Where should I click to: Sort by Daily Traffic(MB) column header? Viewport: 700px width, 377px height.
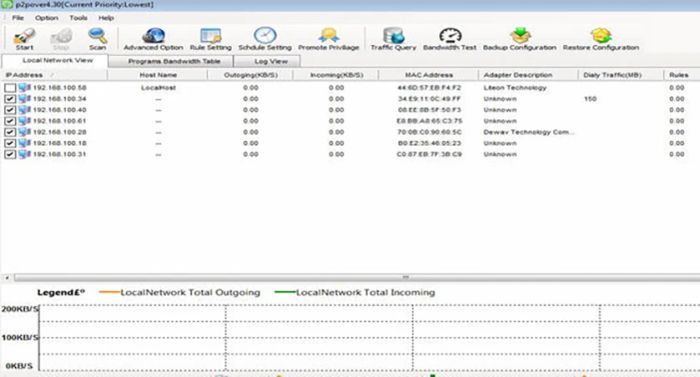tap(621, 75)
